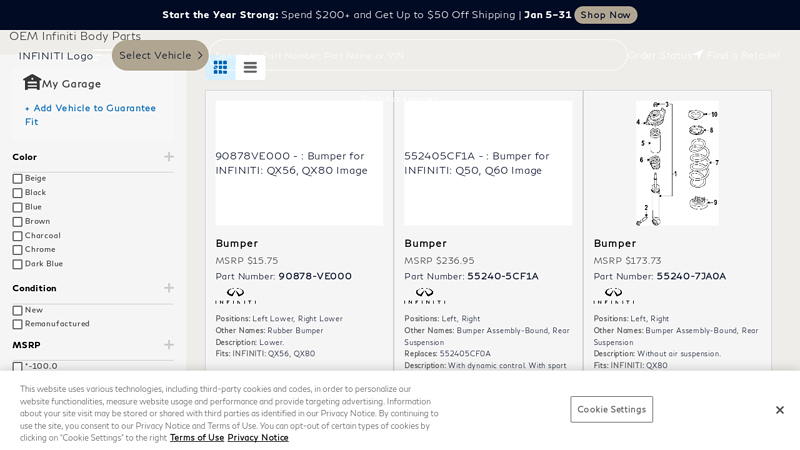Image resolution: width=800 pixels, height=450 pixels.
Task: Expand the Condition filter section
Action: (169, 288)
